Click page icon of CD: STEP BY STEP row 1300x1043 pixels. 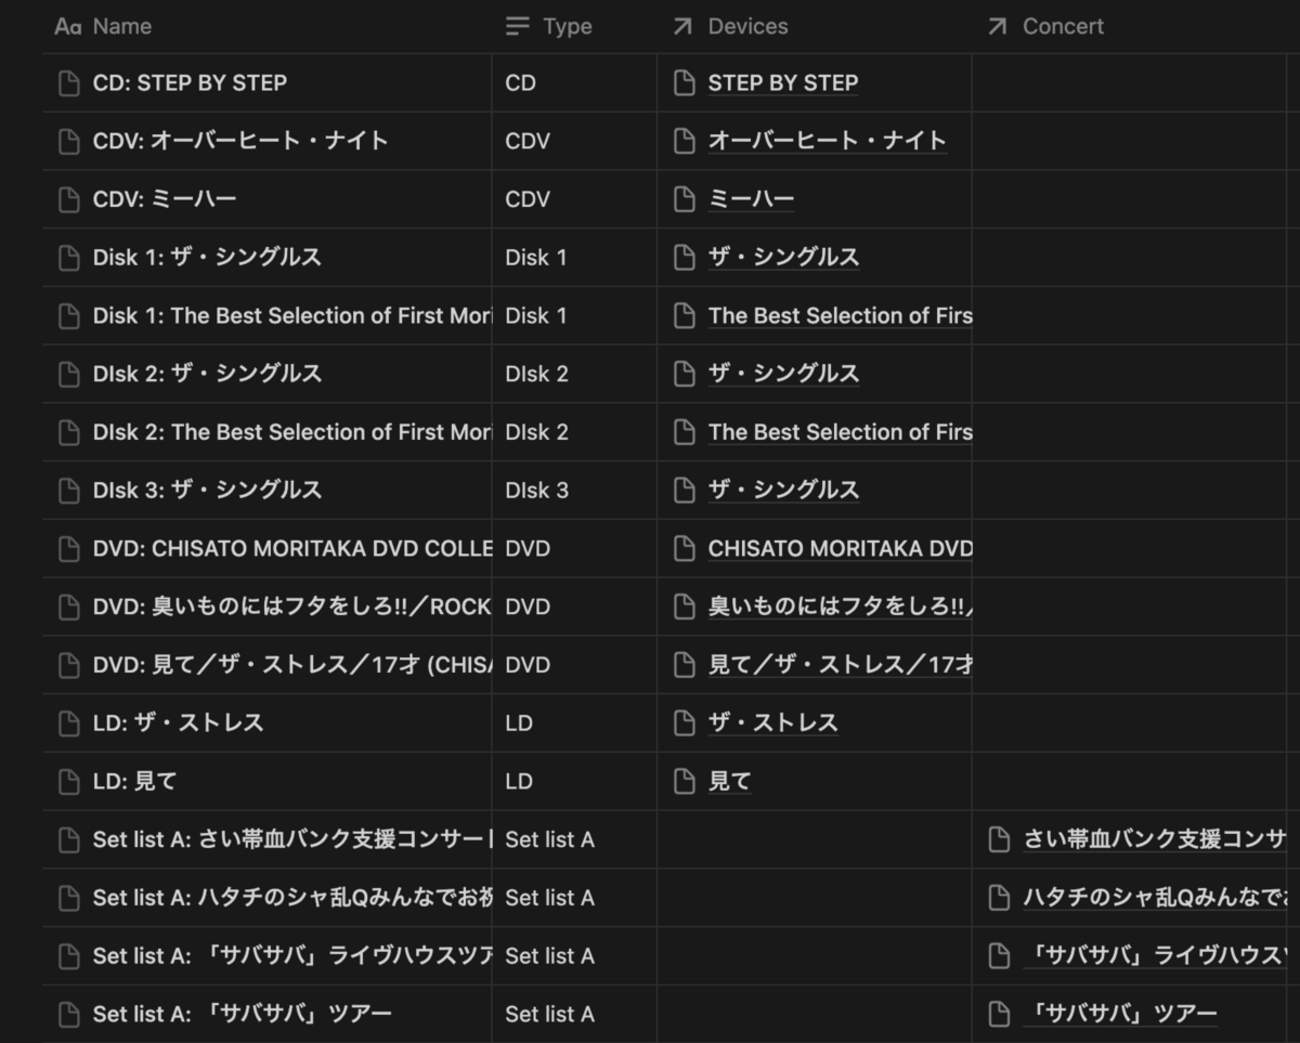[x=69, y=83]
